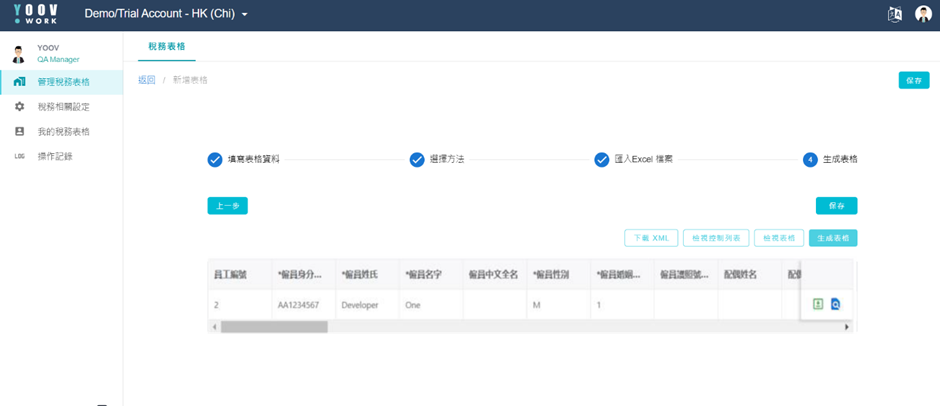The height and width of the screenshot is (406, 940).
Task: Click the 匯入Excel檔案 completed step checkmark
Action: click(601, 160)
